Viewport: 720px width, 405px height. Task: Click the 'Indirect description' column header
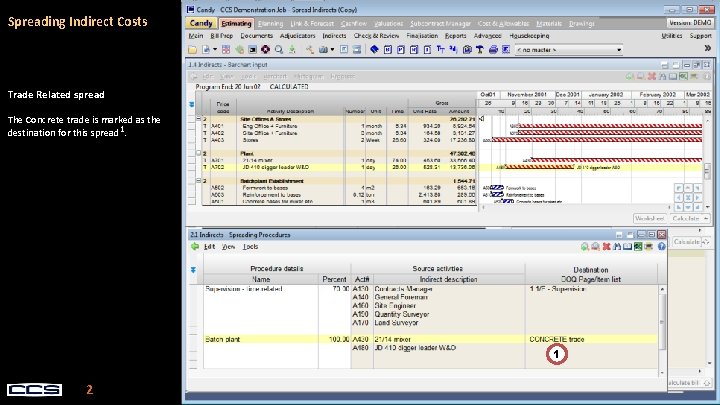448,279
